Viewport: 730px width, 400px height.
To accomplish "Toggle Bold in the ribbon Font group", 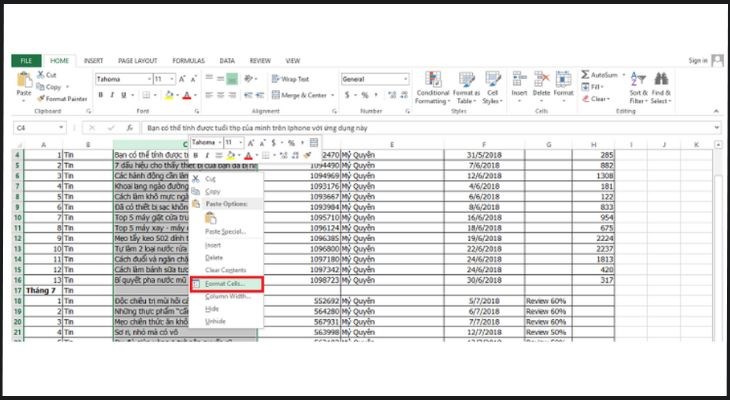I will pyautogui.click(x=100, y=96).
